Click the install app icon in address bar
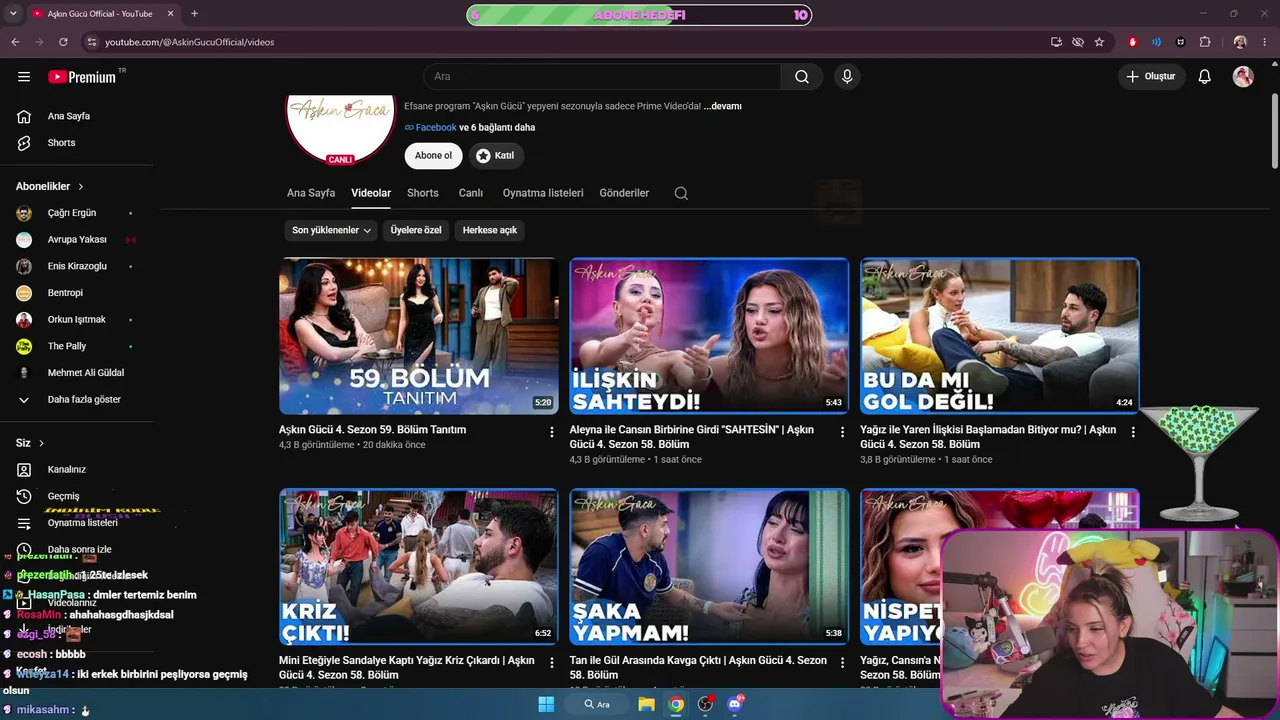 1056,42
